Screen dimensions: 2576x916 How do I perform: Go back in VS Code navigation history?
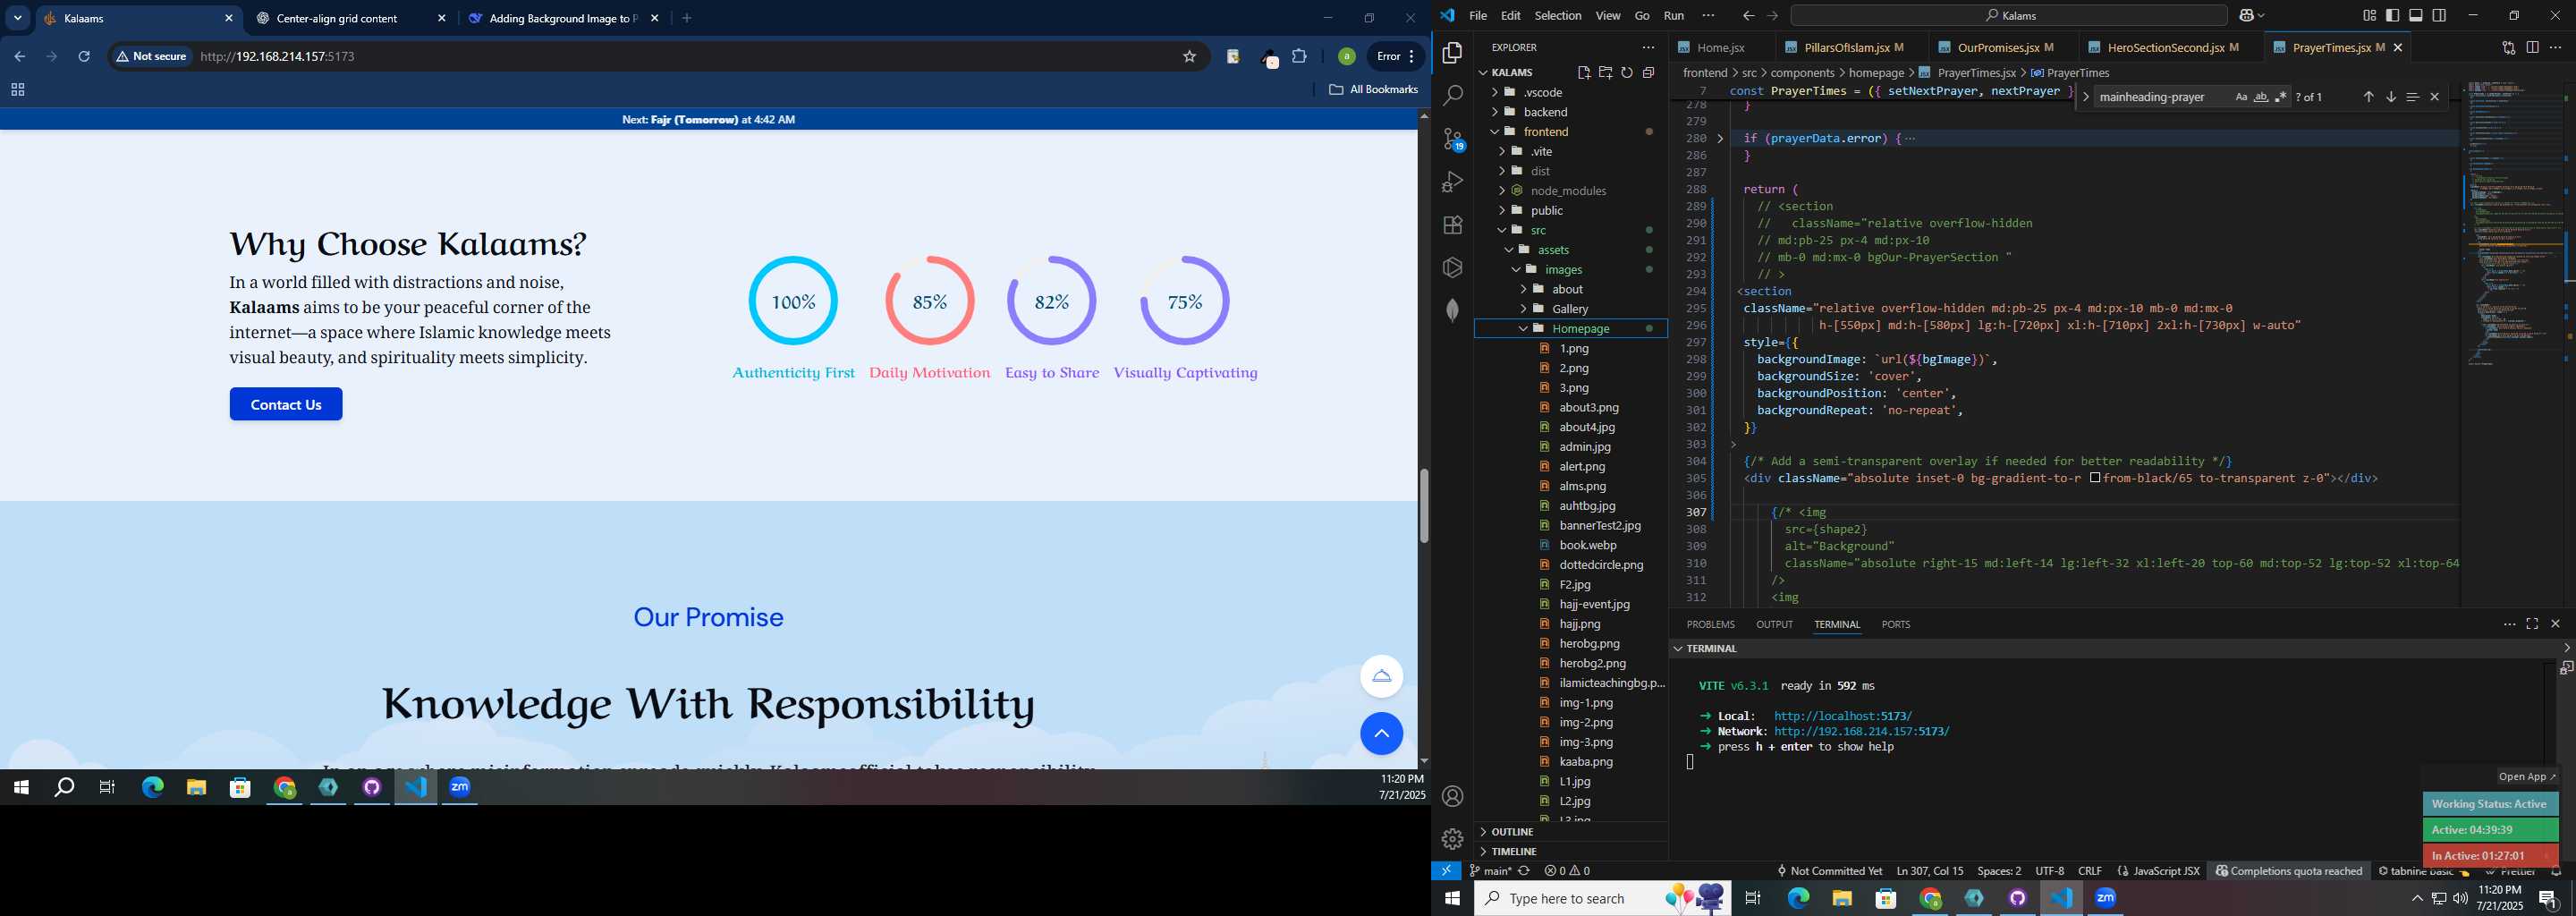click(1747, 15)
